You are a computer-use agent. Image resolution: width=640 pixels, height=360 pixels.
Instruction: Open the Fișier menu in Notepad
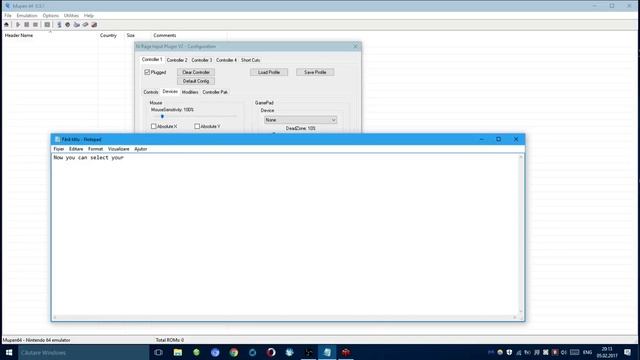(x=59, y=149)
